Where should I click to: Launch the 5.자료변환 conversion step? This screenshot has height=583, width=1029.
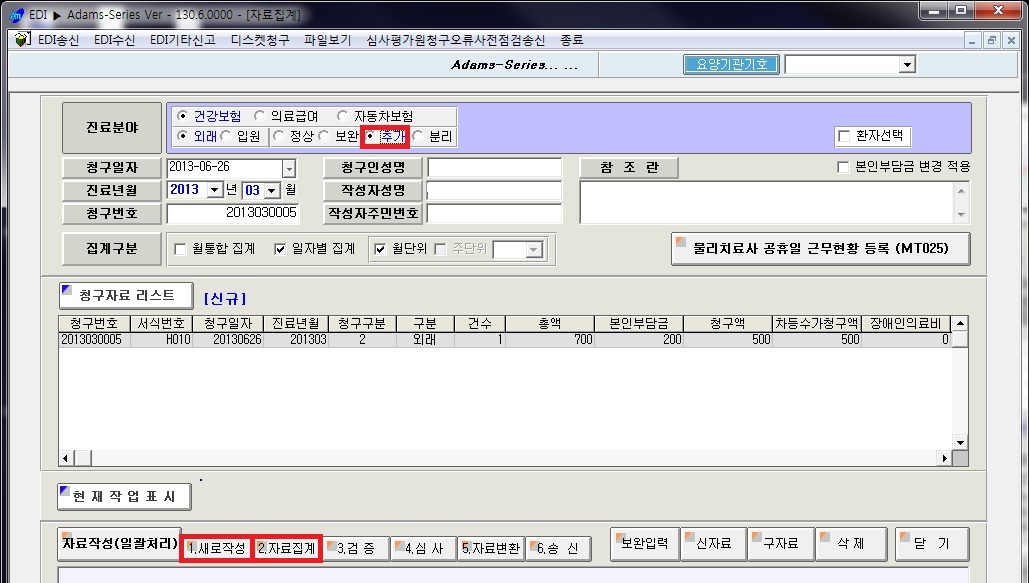491,548
